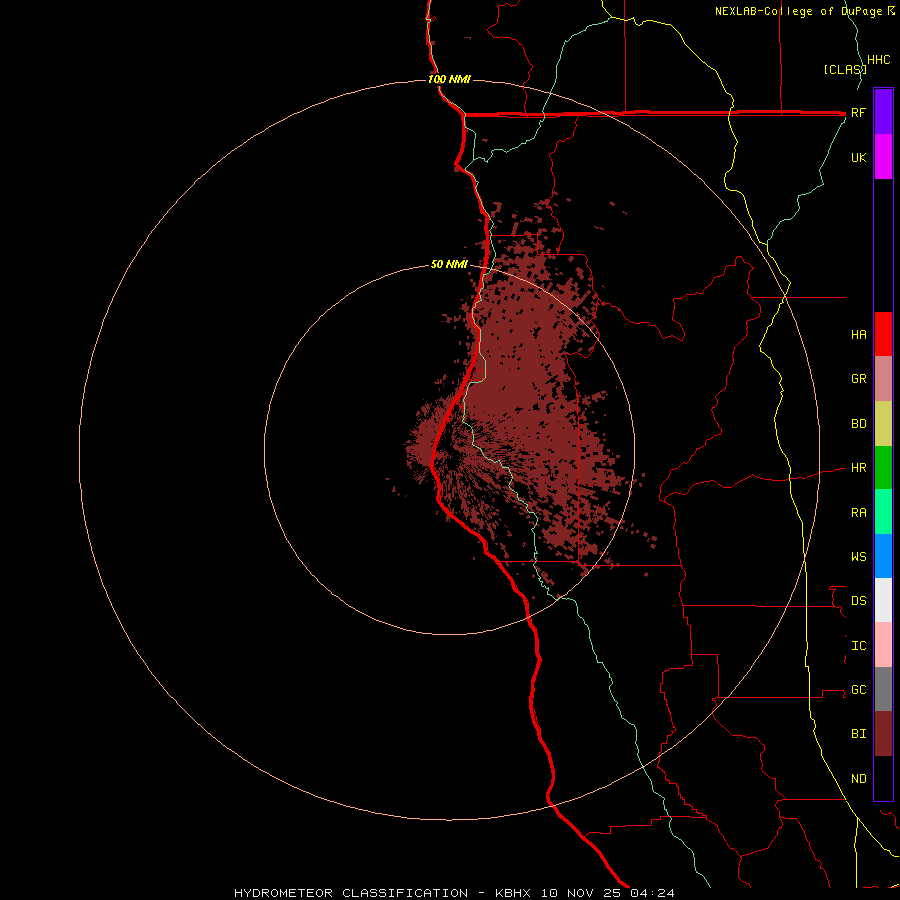This screenshot has height=900, width=900.
Task: Click the [CLAS] label
Action: click(x=844, y=69)
